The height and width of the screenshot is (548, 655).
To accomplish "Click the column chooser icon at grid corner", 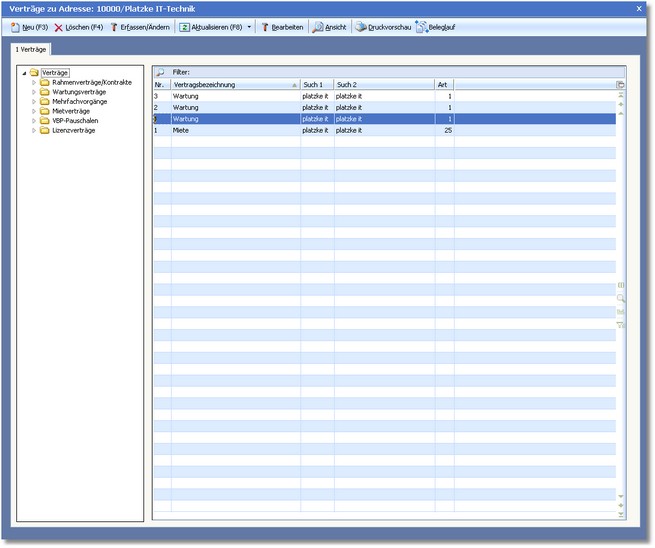I will 620,85.
